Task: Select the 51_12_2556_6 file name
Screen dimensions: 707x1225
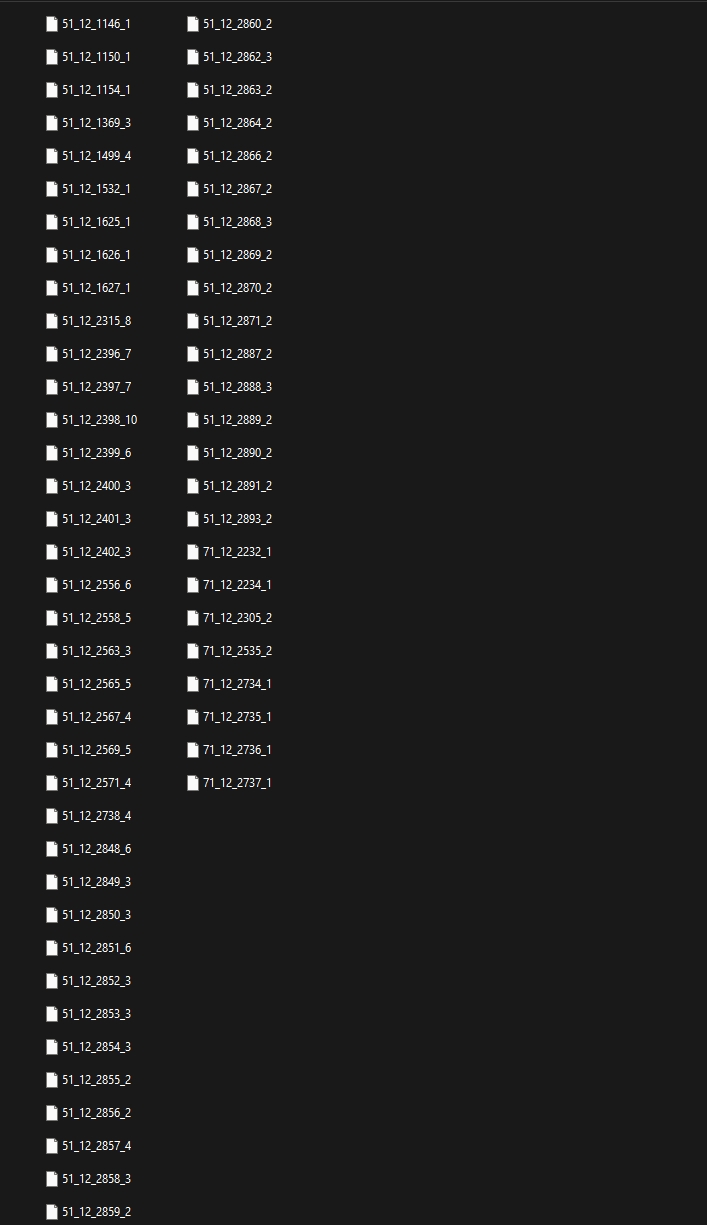Action: pyautogui.click(x=96, y=585)
